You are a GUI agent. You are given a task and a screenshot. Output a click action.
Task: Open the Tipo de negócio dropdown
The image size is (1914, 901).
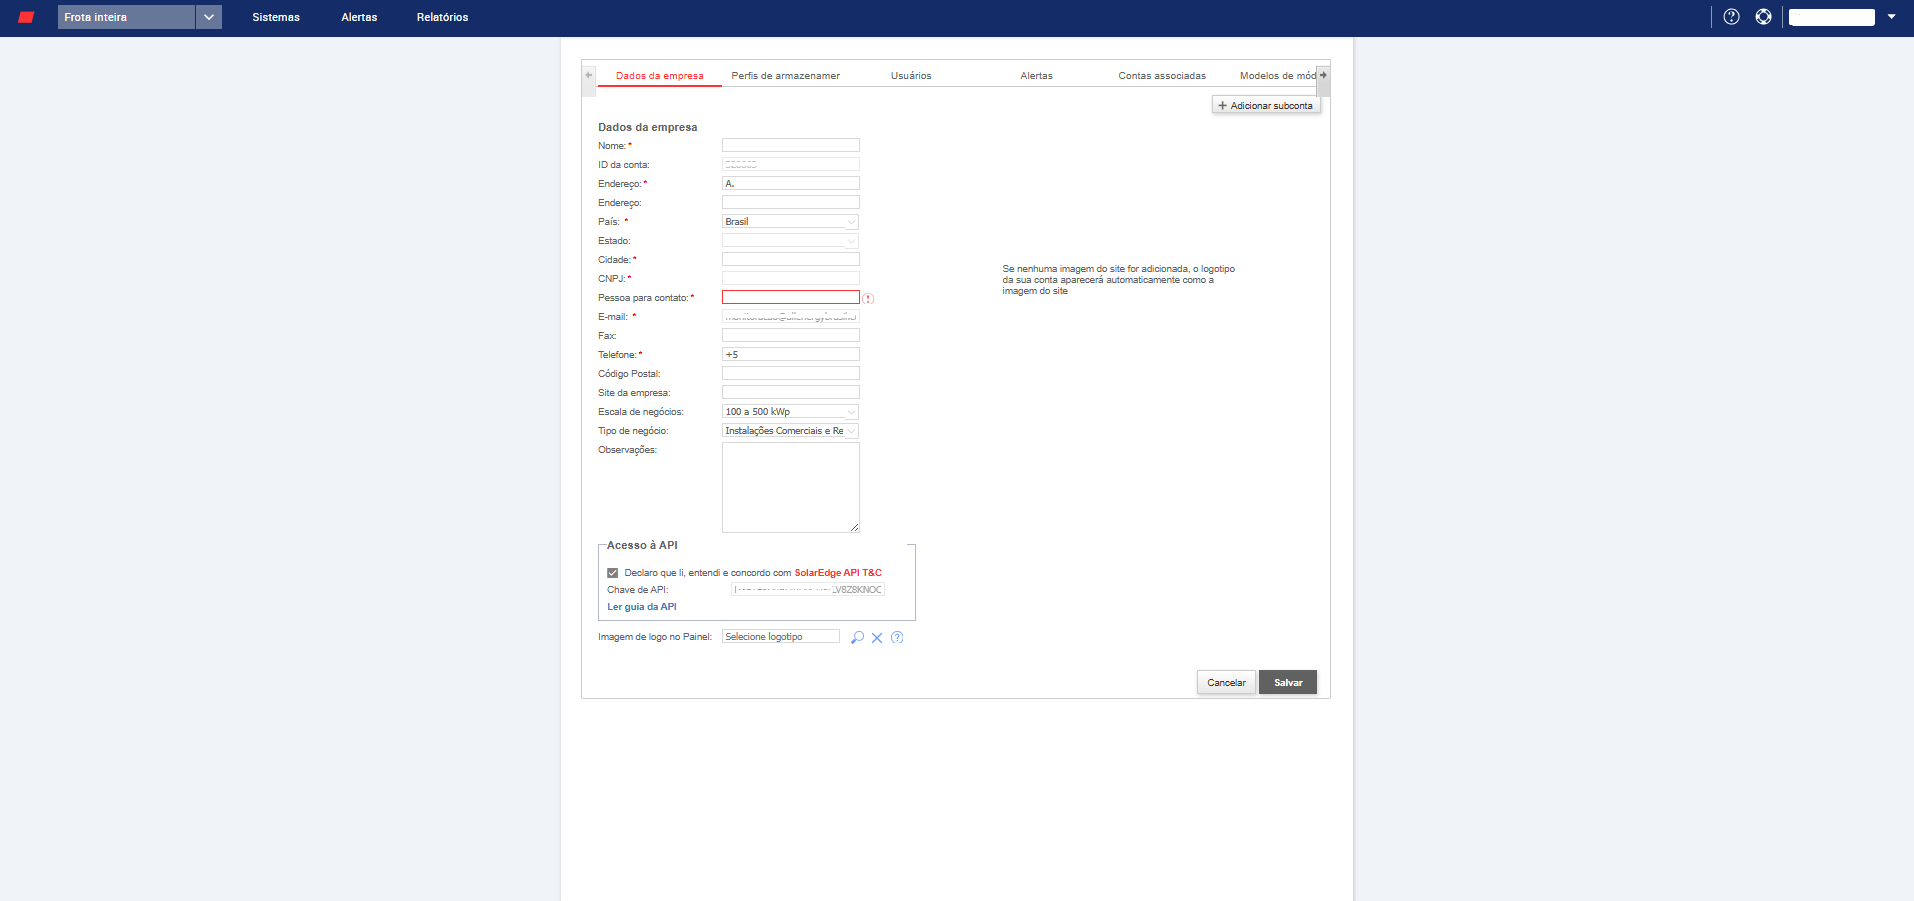[x=790, y=431]
